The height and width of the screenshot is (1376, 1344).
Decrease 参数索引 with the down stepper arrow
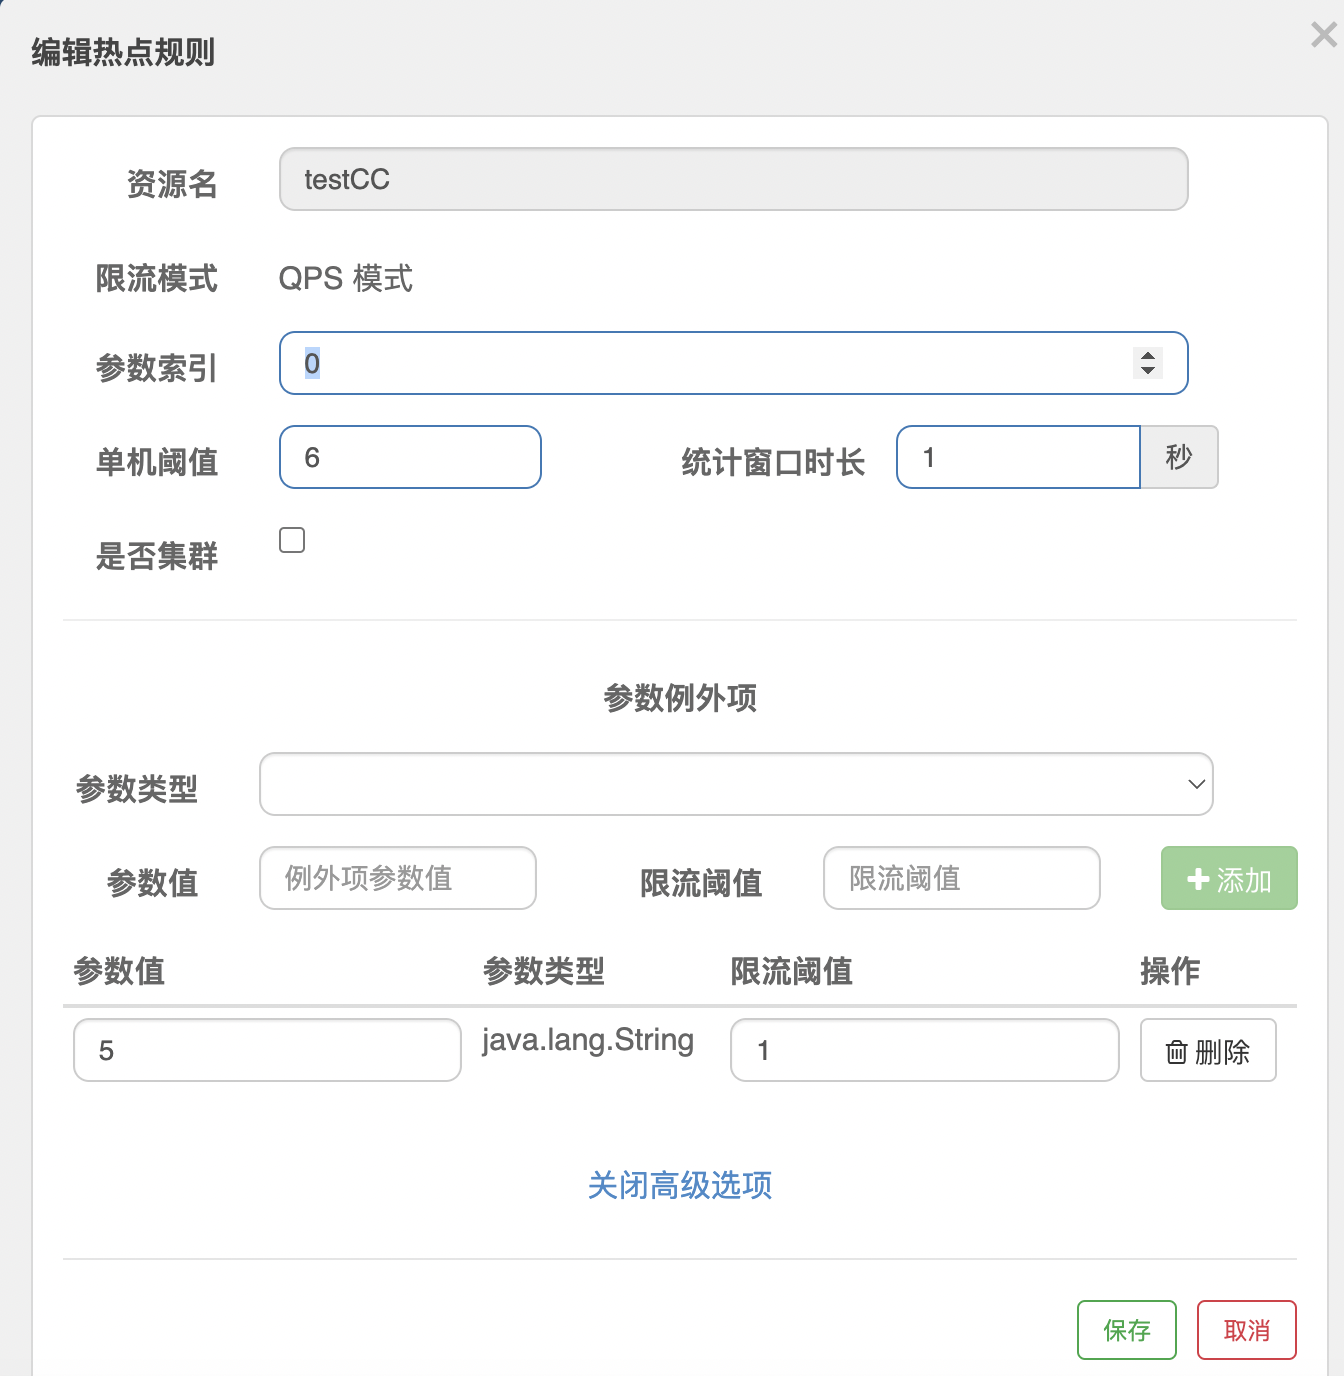[x=1148, y=371]
